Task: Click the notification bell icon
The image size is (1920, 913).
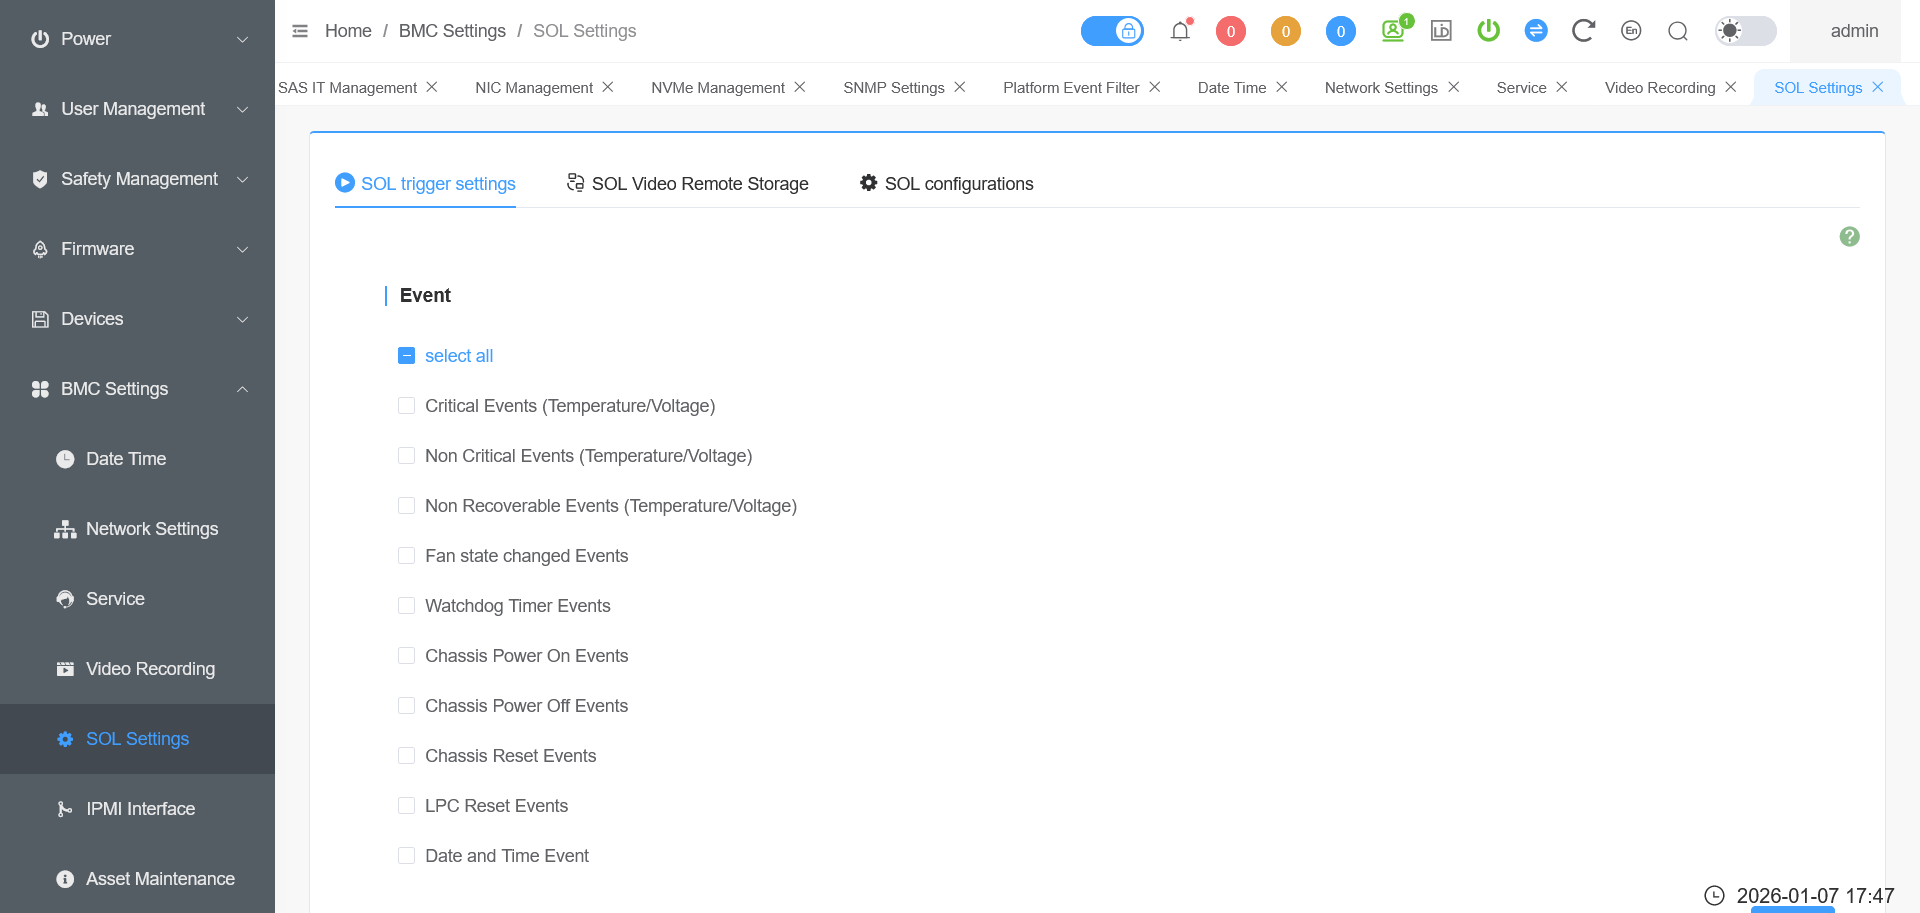Action: (1180, 31)
